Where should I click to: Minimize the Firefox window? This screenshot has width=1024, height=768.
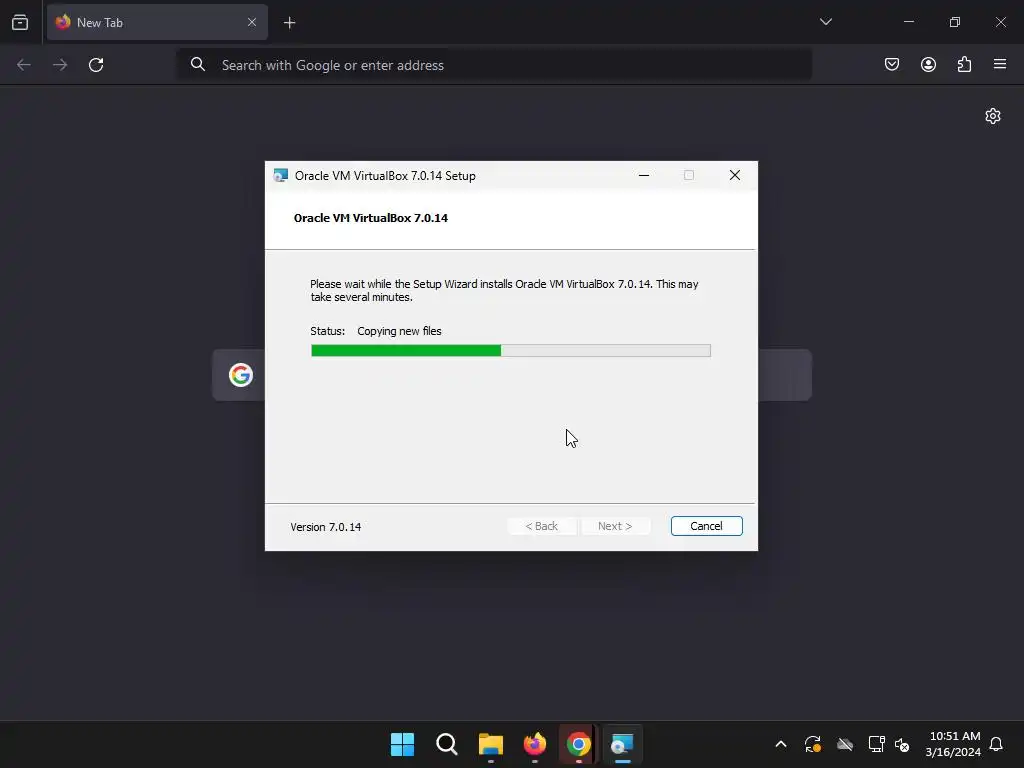(x=908, y=22)
